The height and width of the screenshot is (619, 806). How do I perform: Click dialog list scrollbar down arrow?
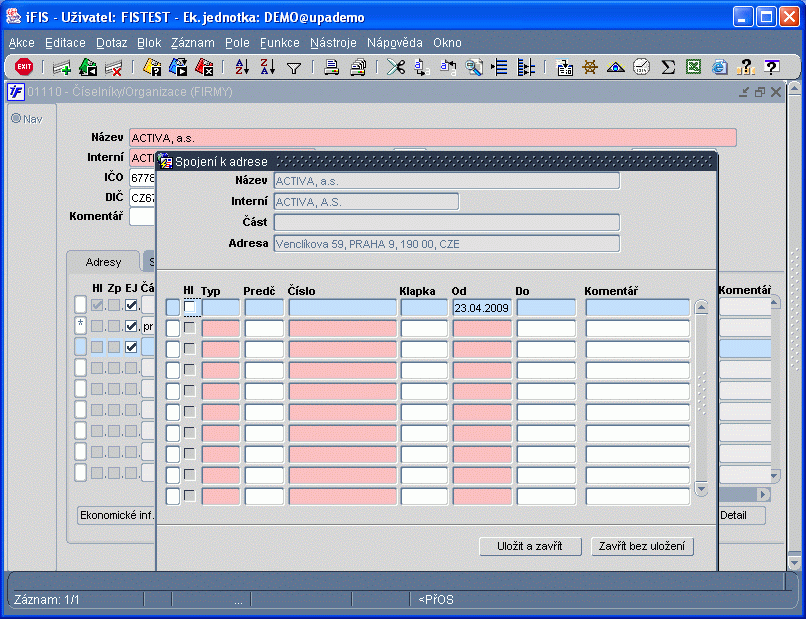pyautogui.click(x=702, y=488)
